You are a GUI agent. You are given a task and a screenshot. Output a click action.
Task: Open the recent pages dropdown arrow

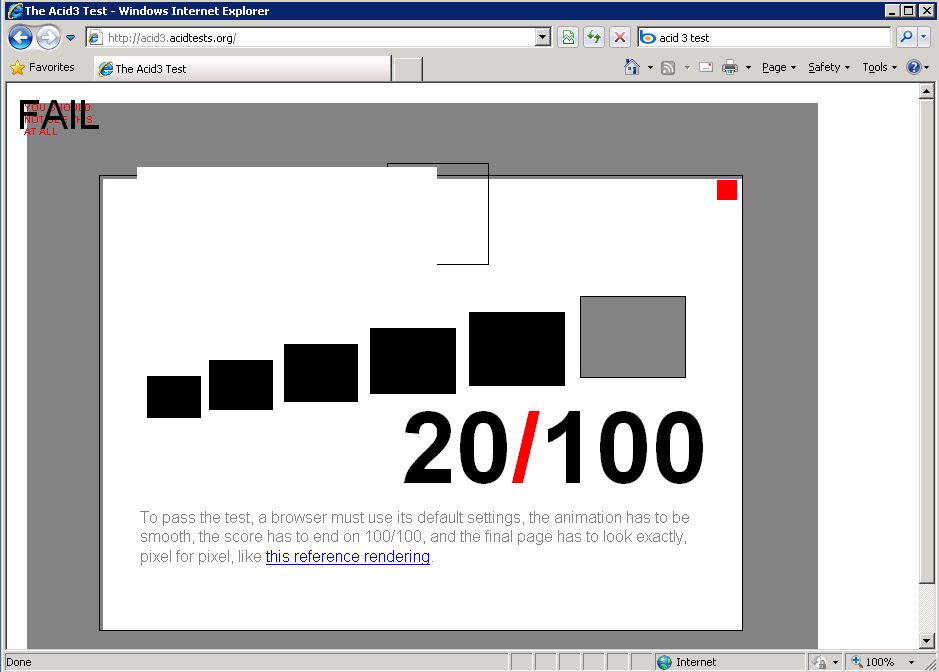click(71, 38)
